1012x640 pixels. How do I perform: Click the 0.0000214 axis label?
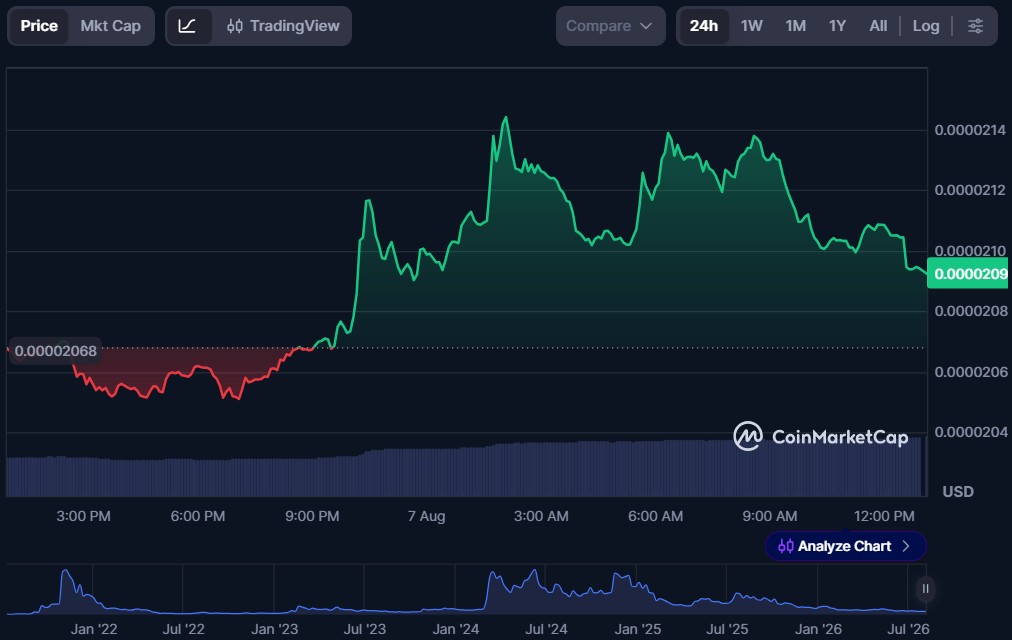click(969, 130)
